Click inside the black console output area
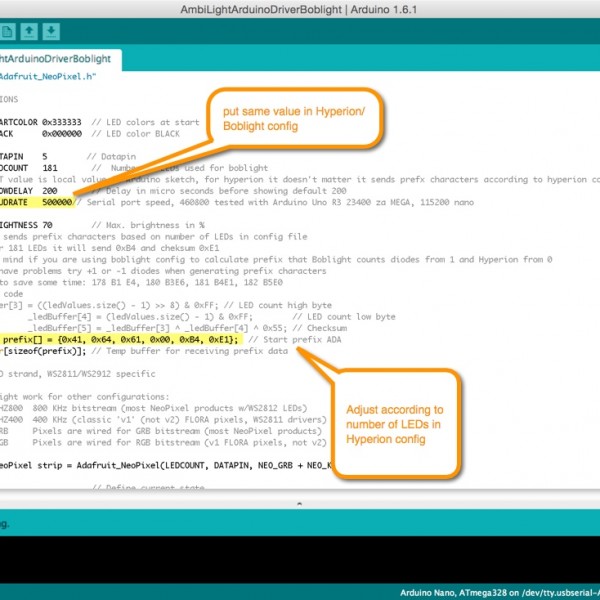 click(x=300, y=559)
